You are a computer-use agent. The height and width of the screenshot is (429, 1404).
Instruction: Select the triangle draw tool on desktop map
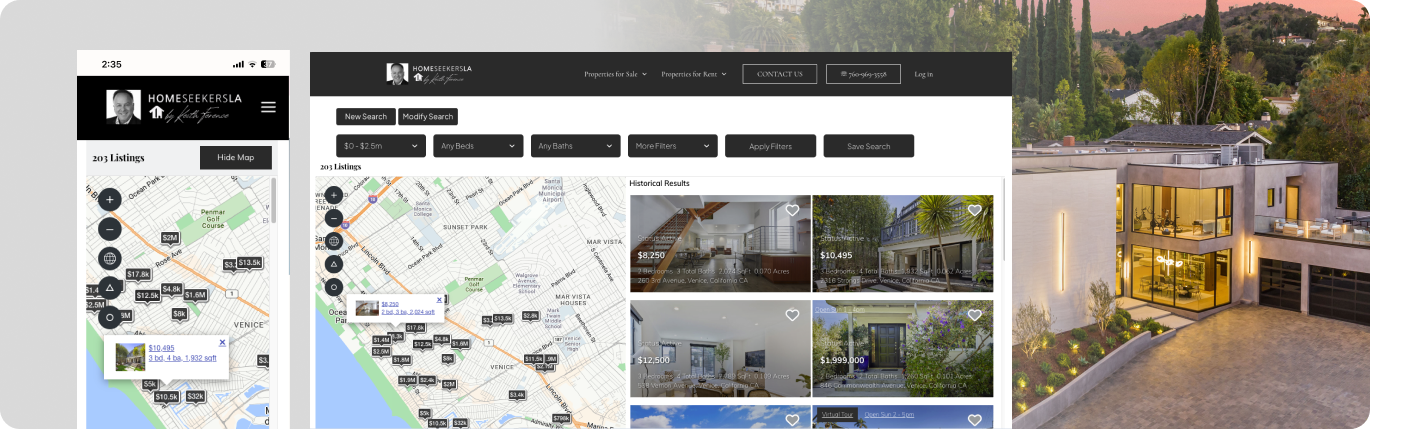(x=334, y=264)
